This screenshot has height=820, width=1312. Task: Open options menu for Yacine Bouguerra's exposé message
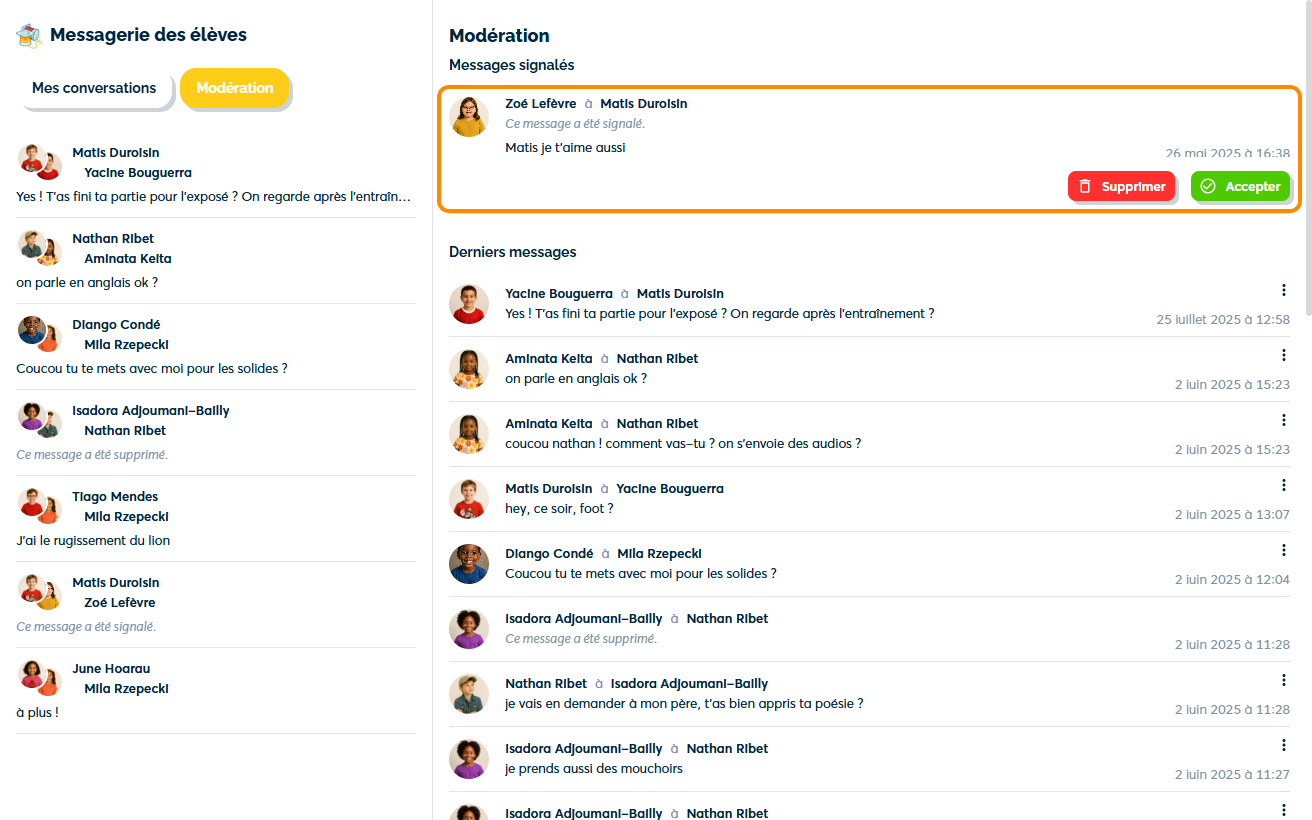[x=1283, y=290]
